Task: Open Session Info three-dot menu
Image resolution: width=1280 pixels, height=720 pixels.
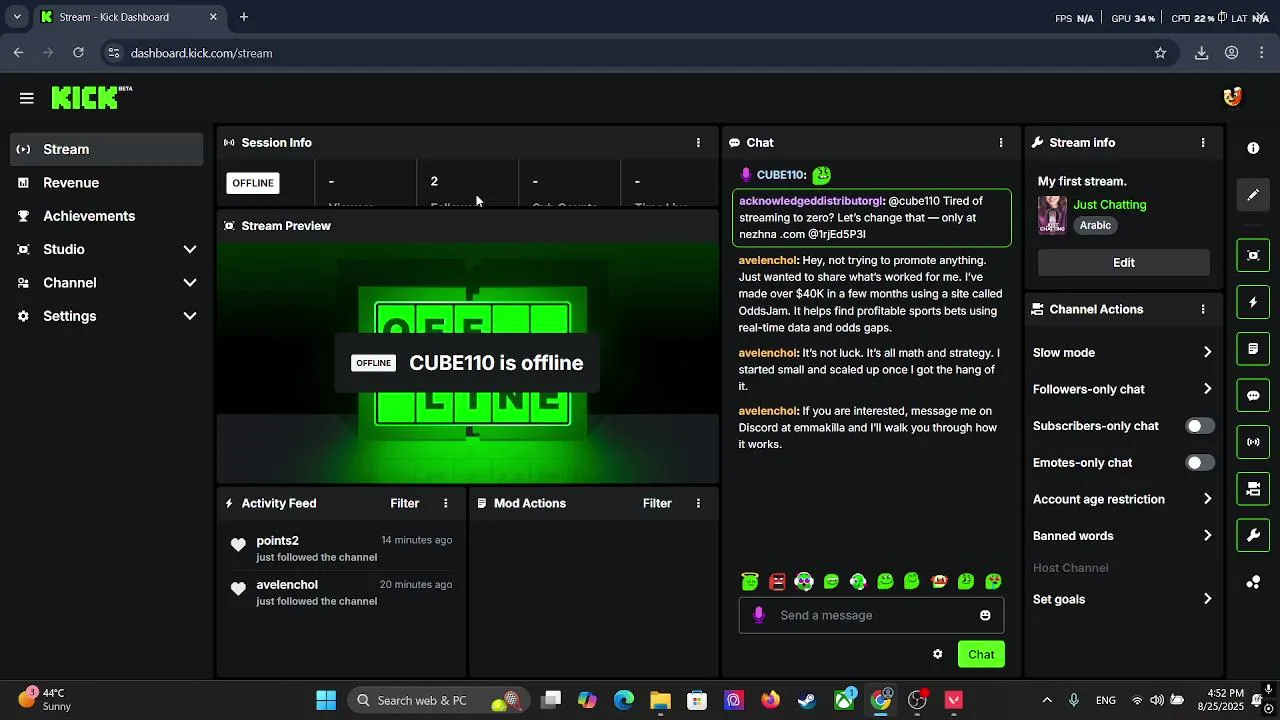Action: 698,143
